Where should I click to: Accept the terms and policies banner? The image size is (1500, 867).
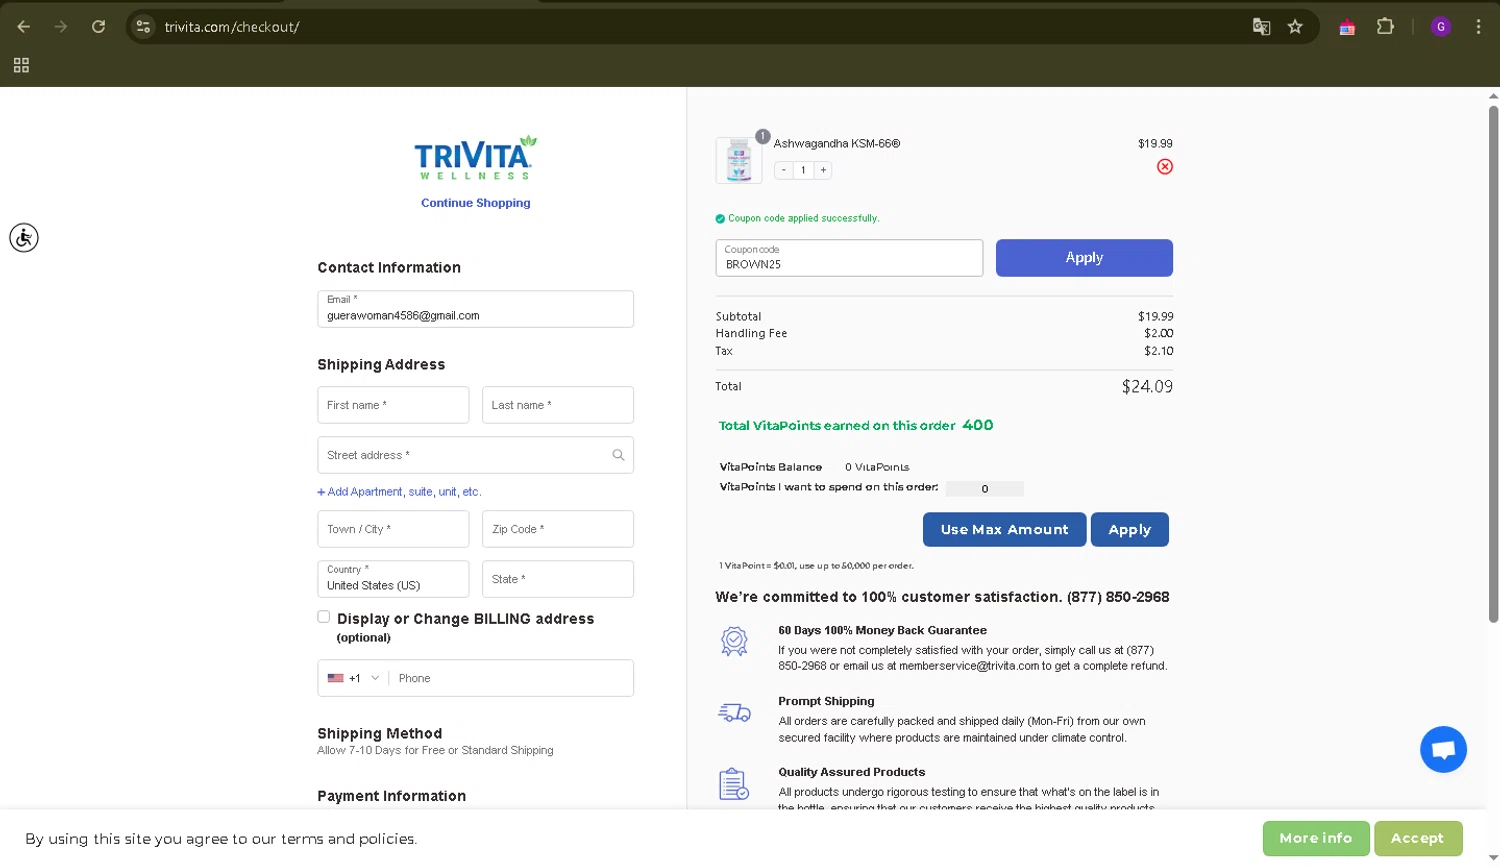click(x=1418, y=838)
